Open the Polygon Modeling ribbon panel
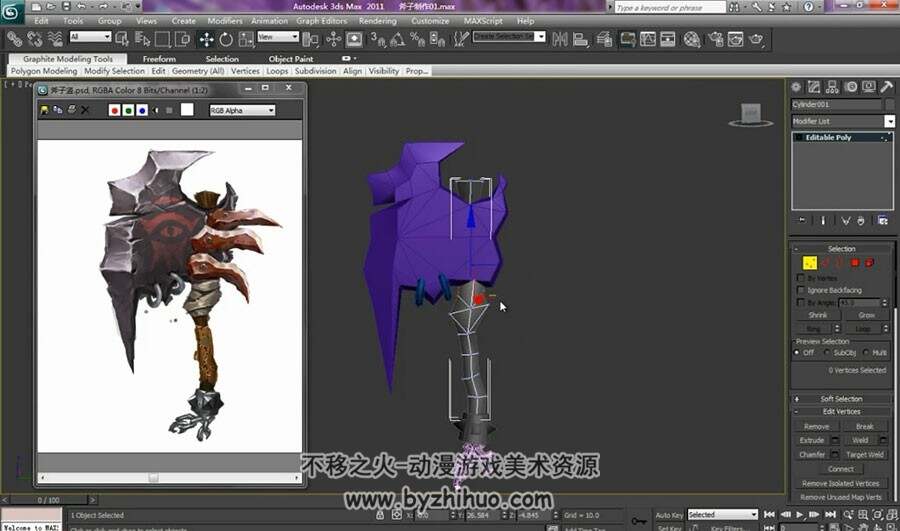 click(x=44, y=71)
